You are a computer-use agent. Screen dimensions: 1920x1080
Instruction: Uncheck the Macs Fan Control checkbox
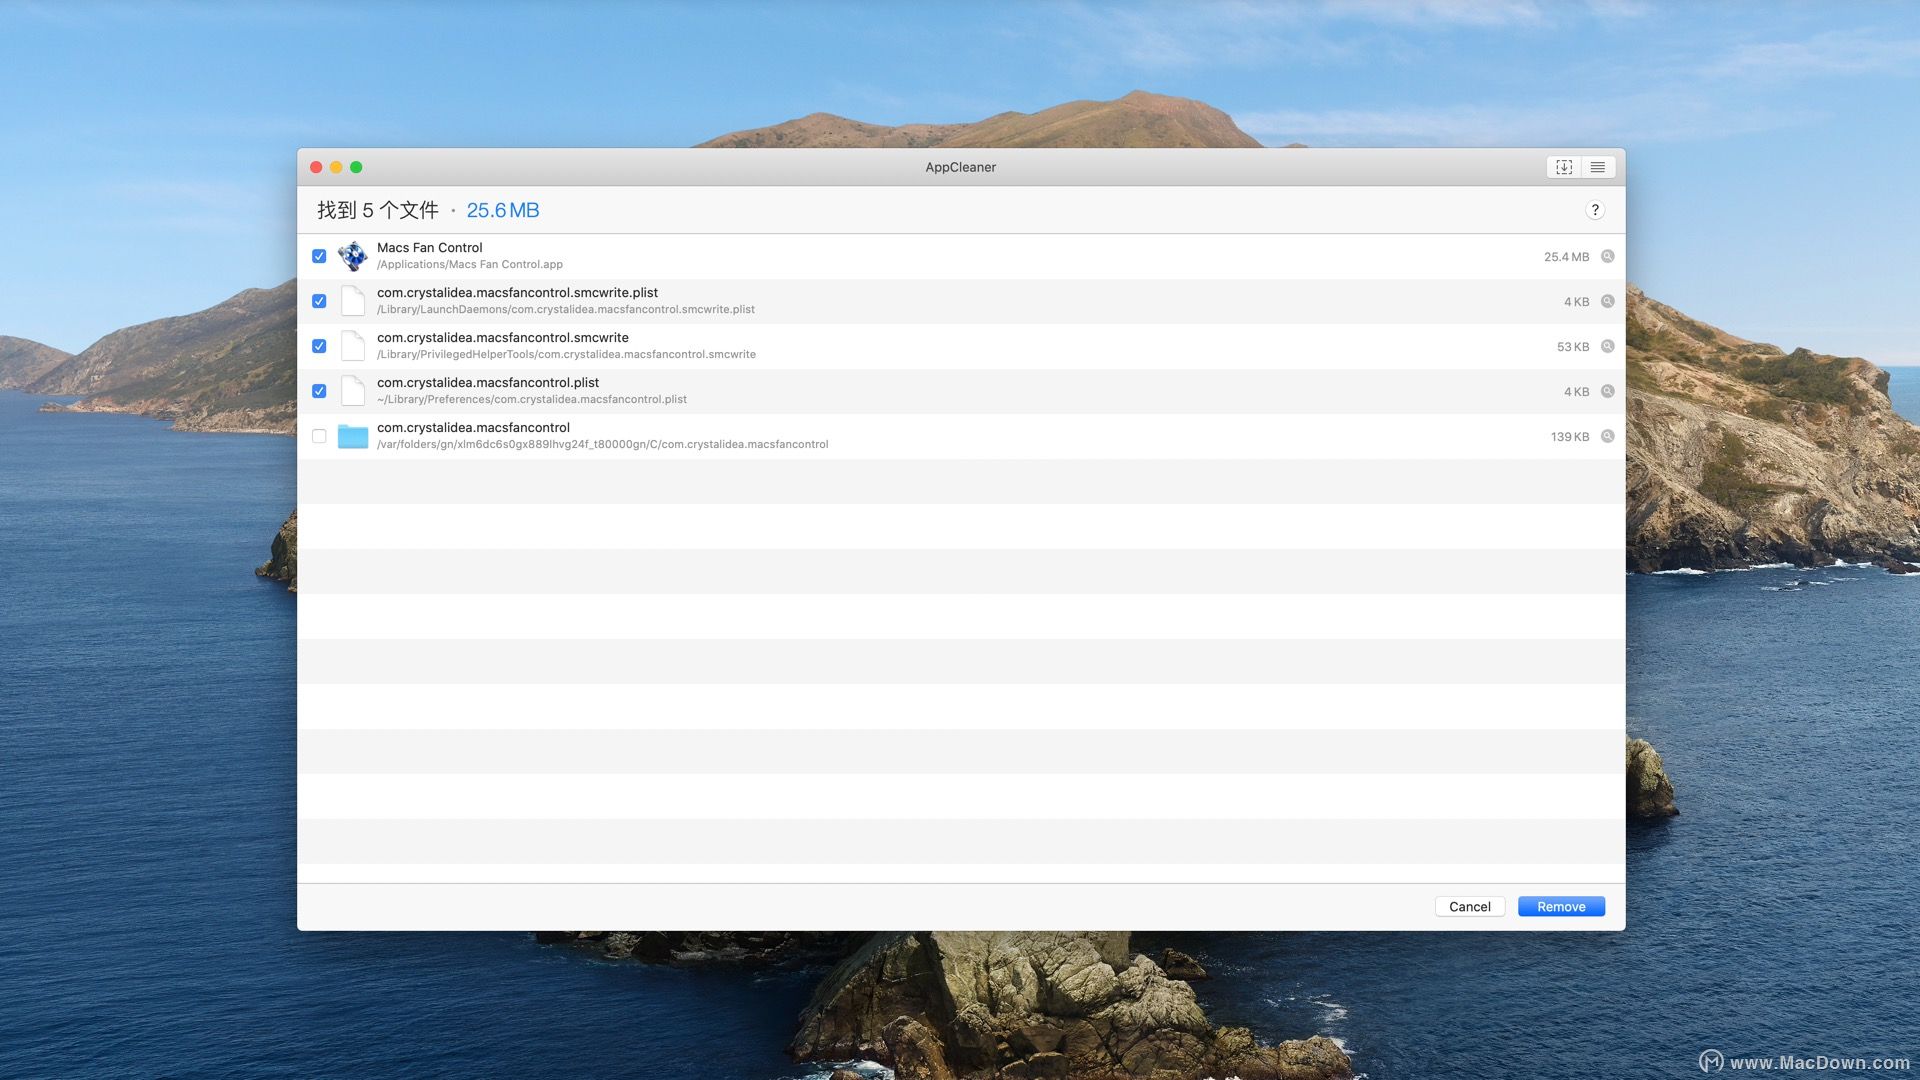319,256
